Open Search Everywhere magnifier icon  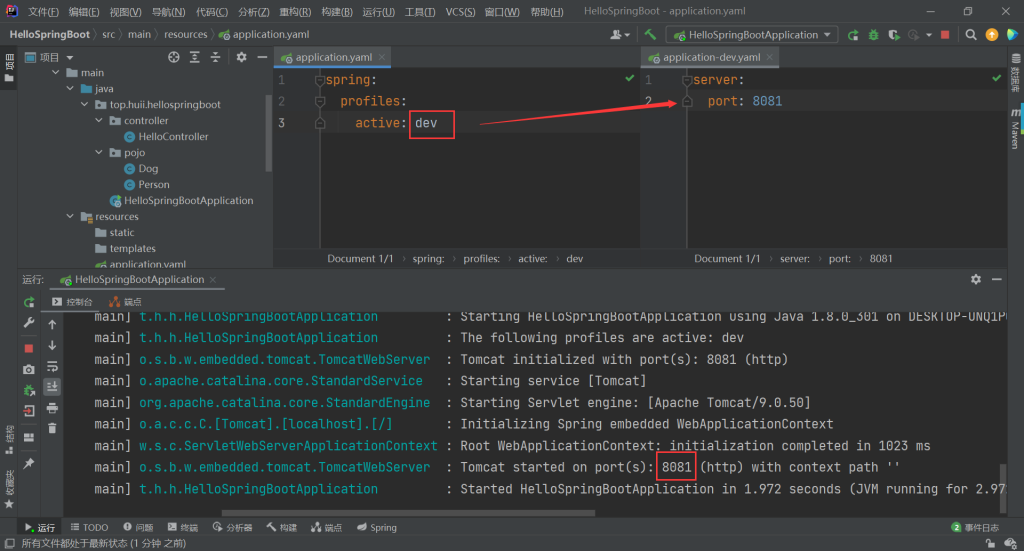tap(971, 34)
